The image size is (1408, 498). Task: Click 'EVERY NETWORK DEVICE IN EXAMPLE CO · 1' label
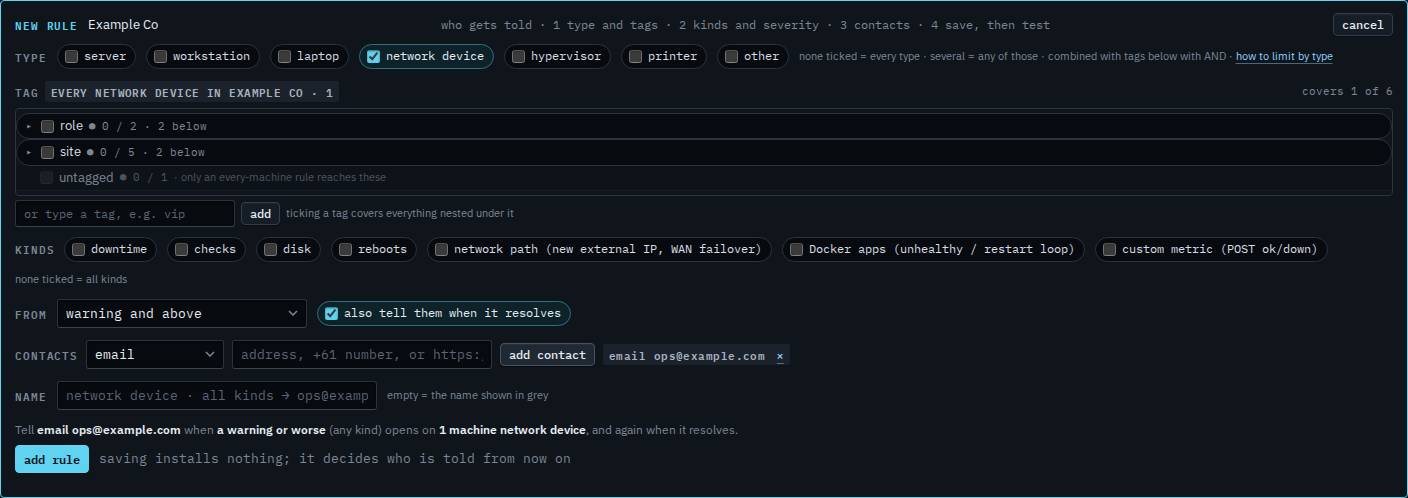coord(192,93)
